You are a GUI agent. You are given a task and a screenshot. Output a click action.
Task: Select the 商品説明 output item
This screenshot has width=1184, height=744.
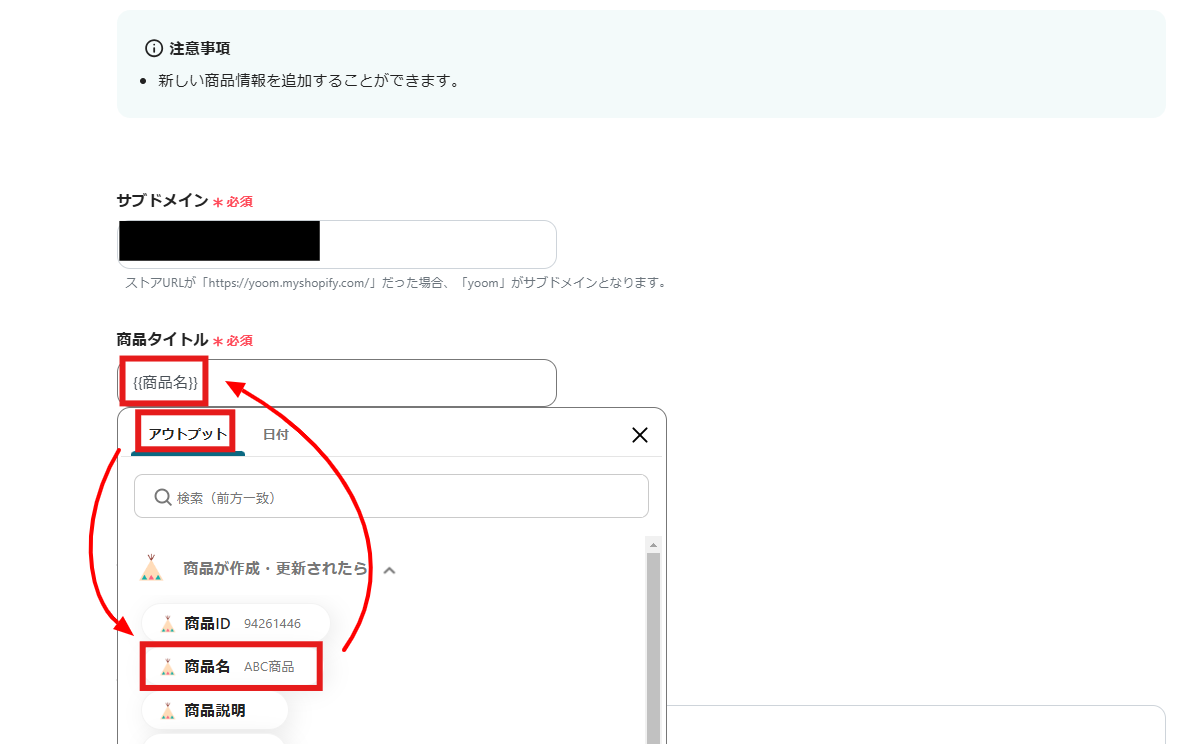(215, 711)
